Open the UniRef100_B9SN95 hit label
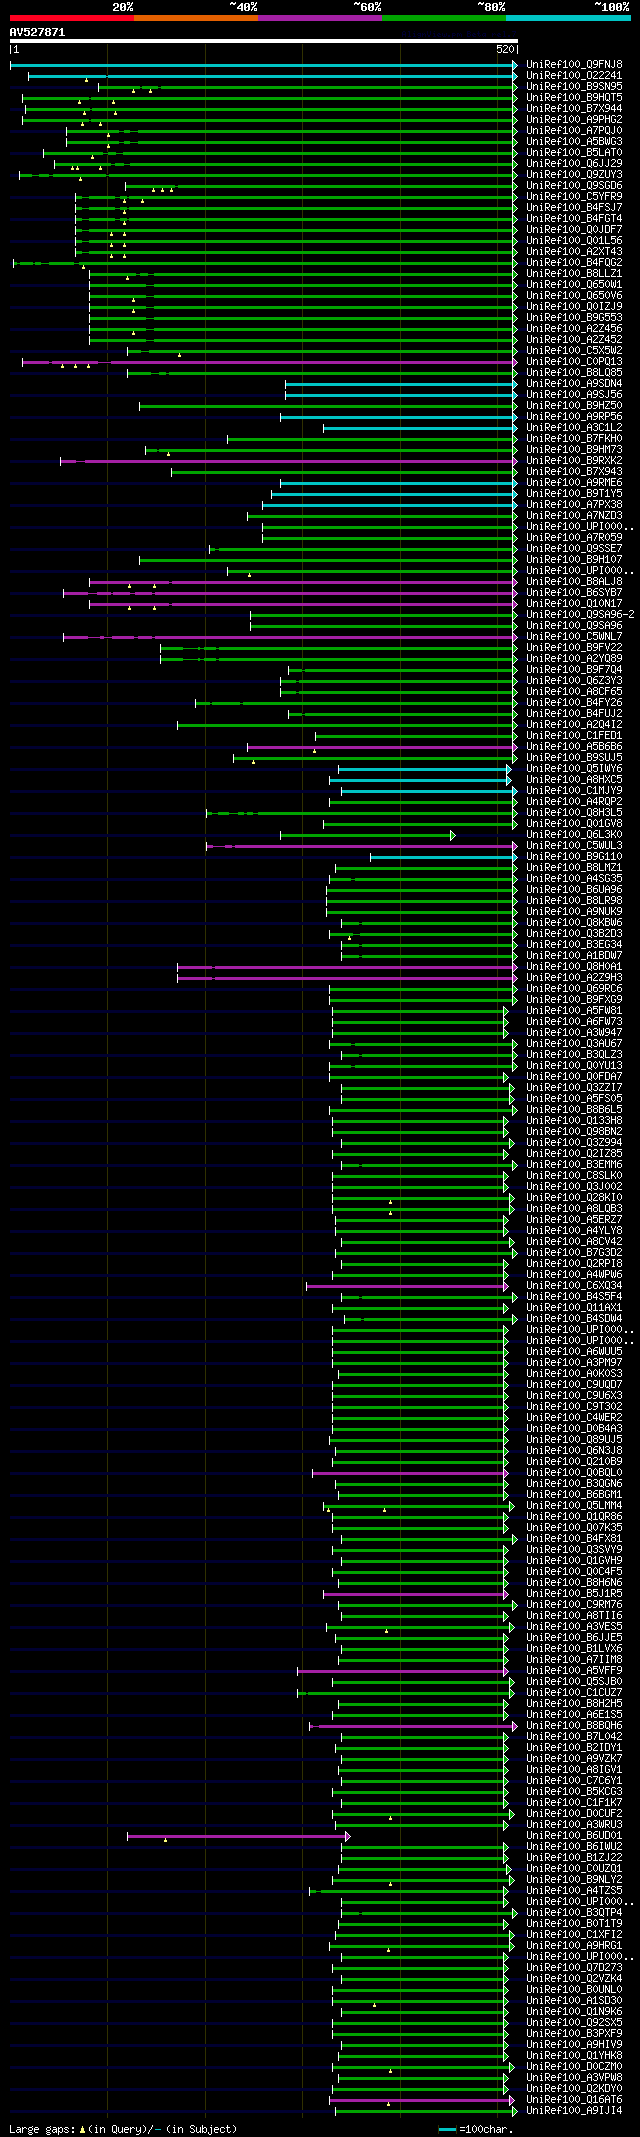The image size is (640, 2137). tap(574, 86)
